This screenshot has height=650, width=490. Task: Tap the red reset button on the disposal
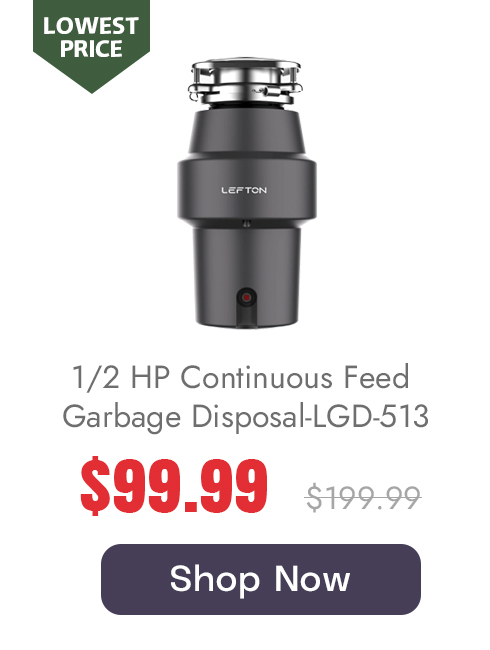tap(246, 298)
